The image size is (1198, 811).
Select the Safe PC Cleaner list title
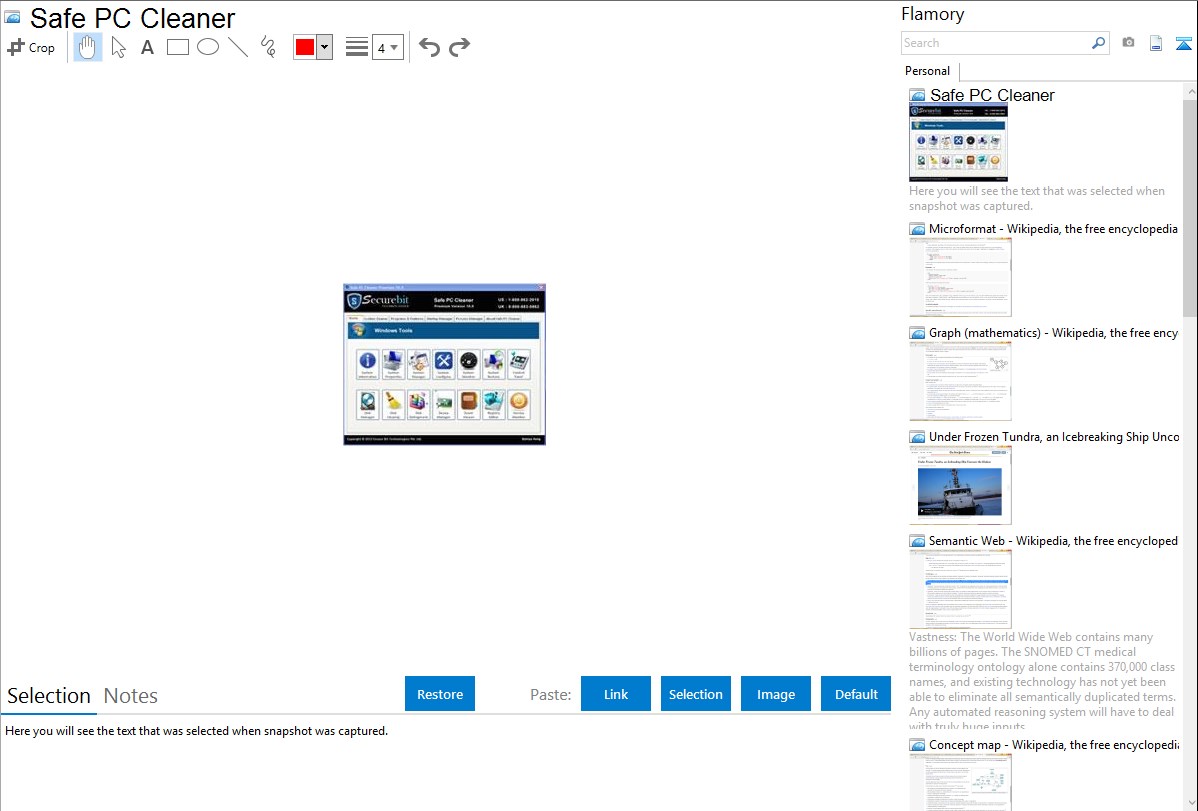click(x=992, y=96)
